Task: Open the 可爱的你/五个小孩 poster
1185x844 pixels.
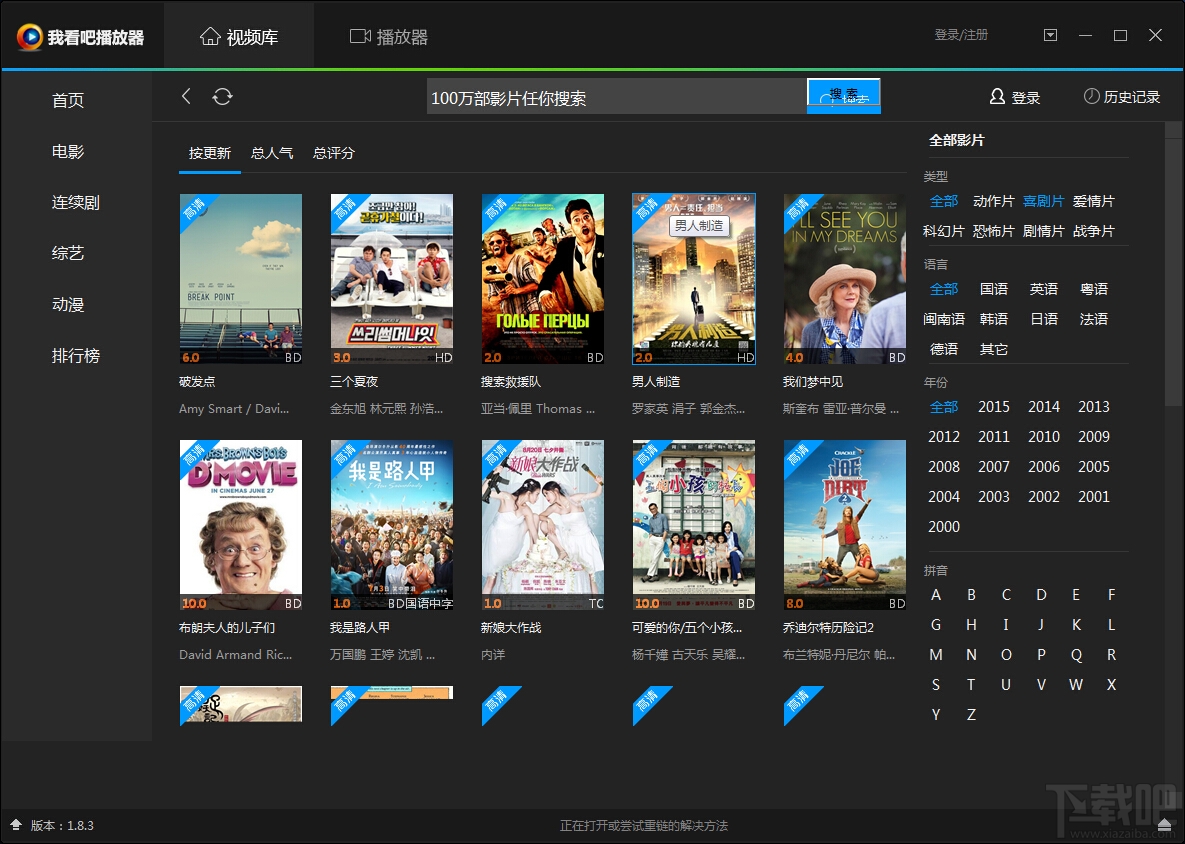Action: coord(694,525)
